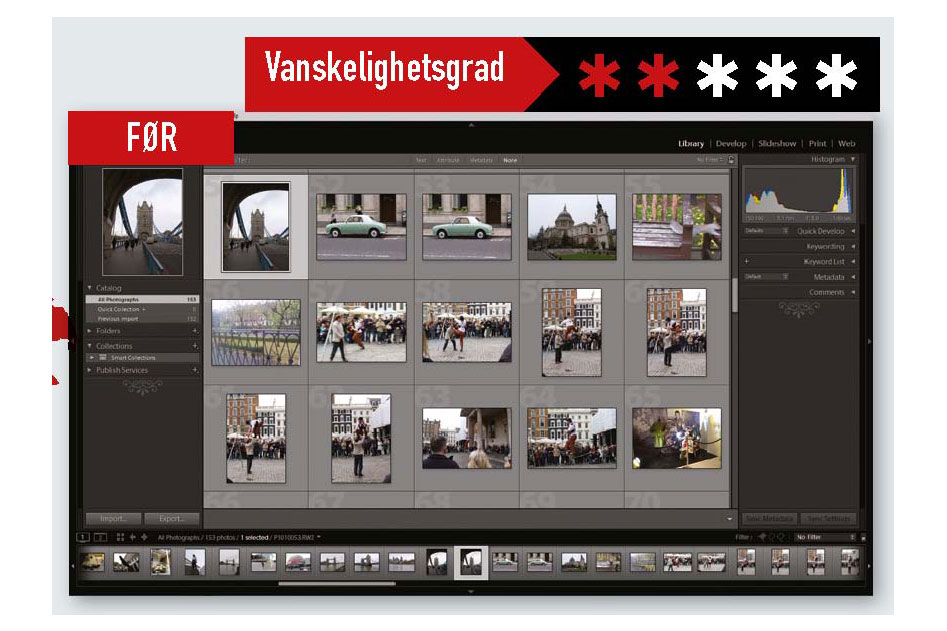Image resolution: width=947 pixels, height=631 pixels.
Task: Click the grid view icon above the filmstrip
Action: click(x=120, y=537)
